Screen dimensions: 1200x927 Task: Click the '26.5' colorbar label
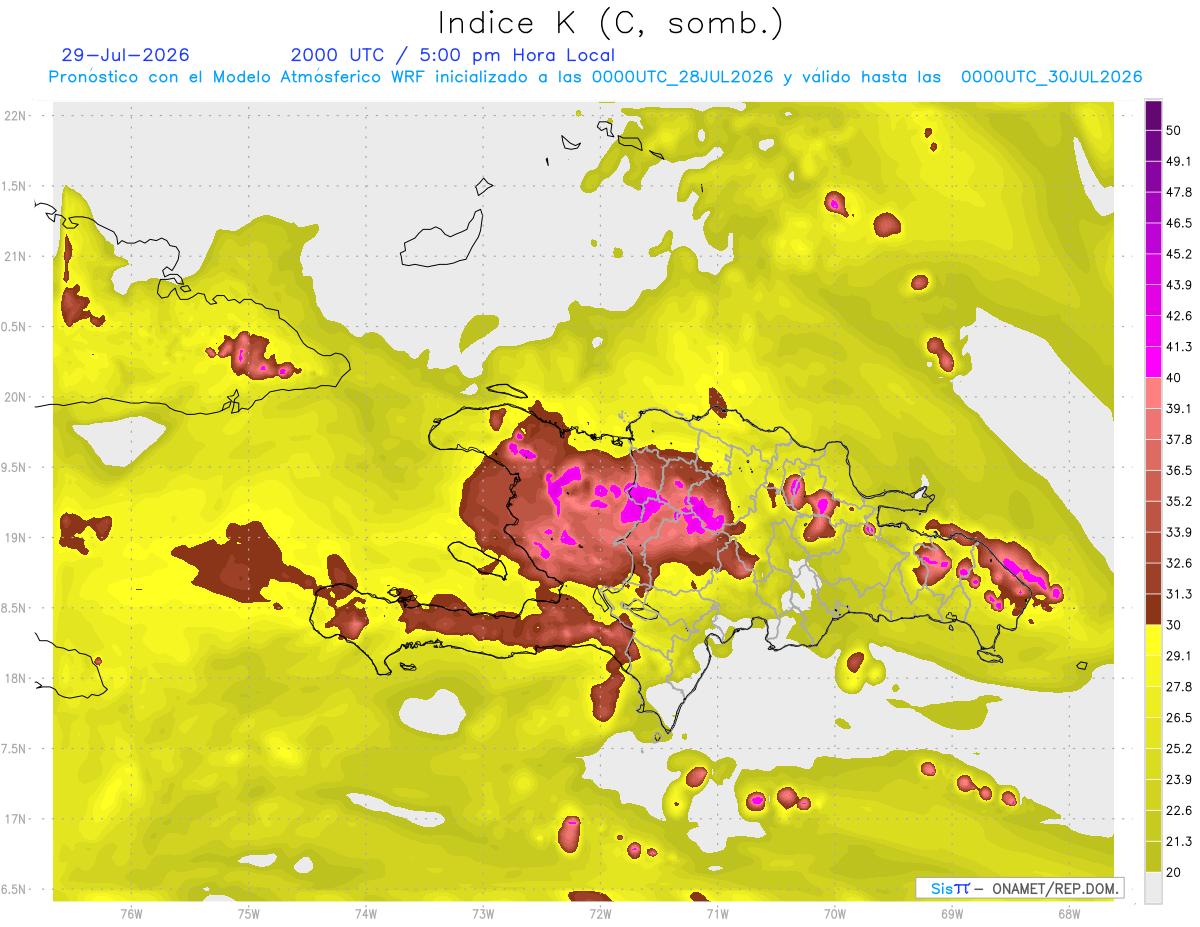pyautogui.click(x=1179, y=717)
